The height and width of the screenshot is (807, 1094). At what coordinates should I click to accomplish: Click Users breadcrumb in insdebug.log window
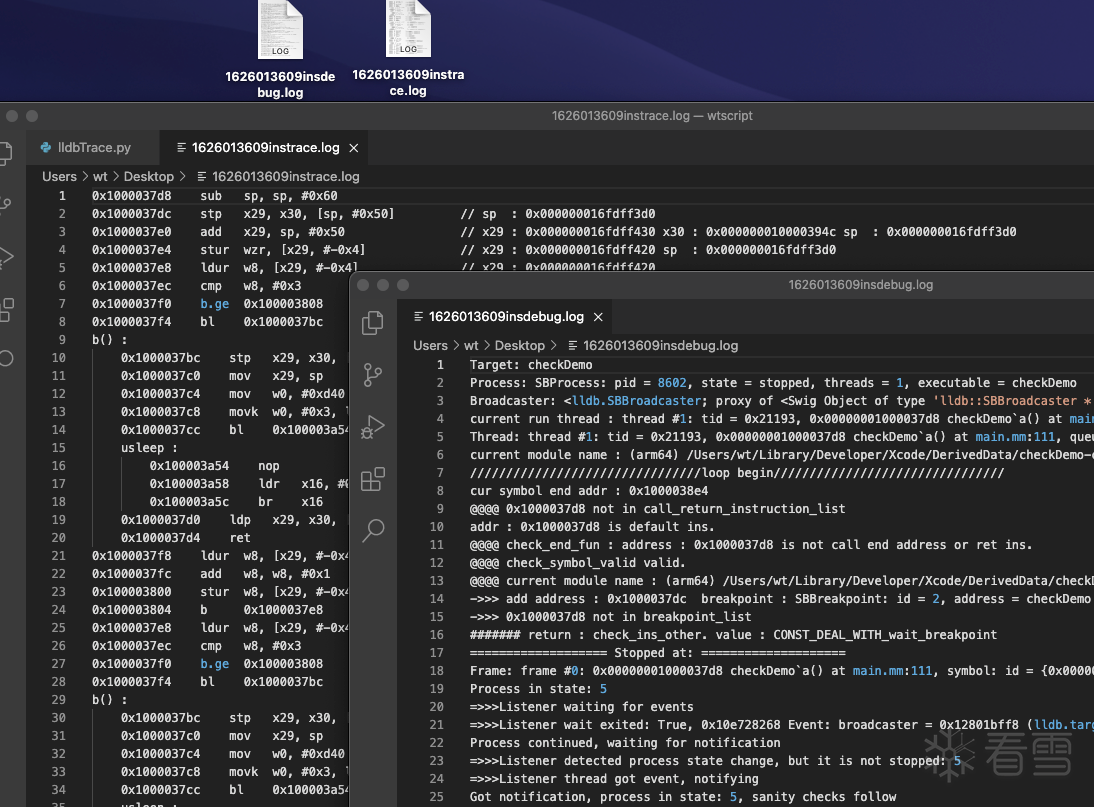tap(430, 345)
